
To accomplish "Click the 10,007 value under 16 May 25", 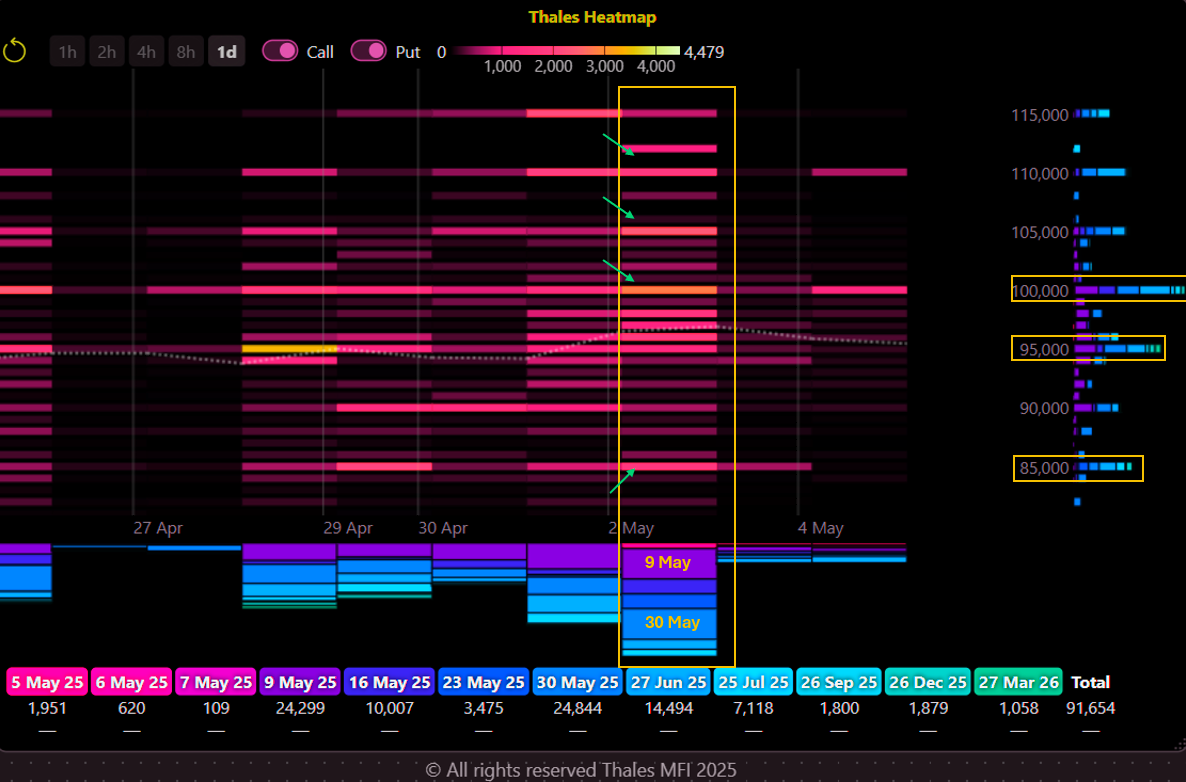I will pyautogui.click(x=390, y=709).
